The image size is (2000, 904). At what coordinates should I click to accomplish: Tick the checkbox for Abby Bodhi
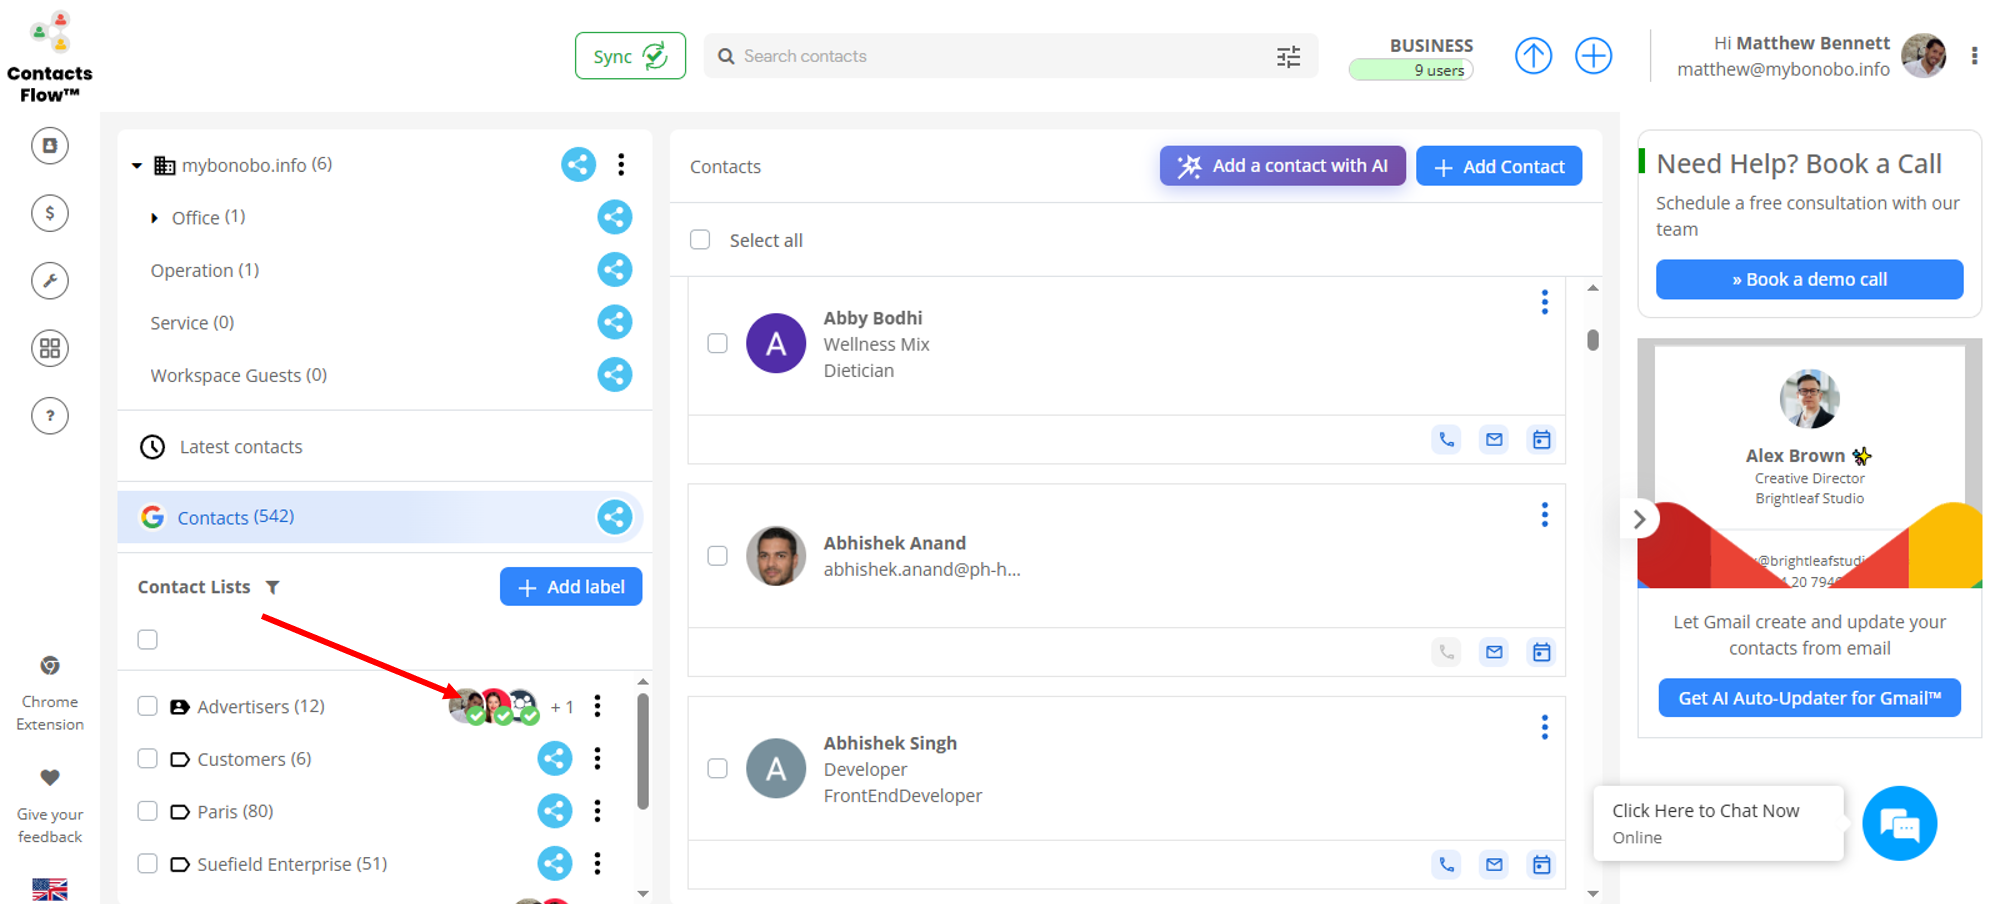pyautogui.click(x=717, y=343)
